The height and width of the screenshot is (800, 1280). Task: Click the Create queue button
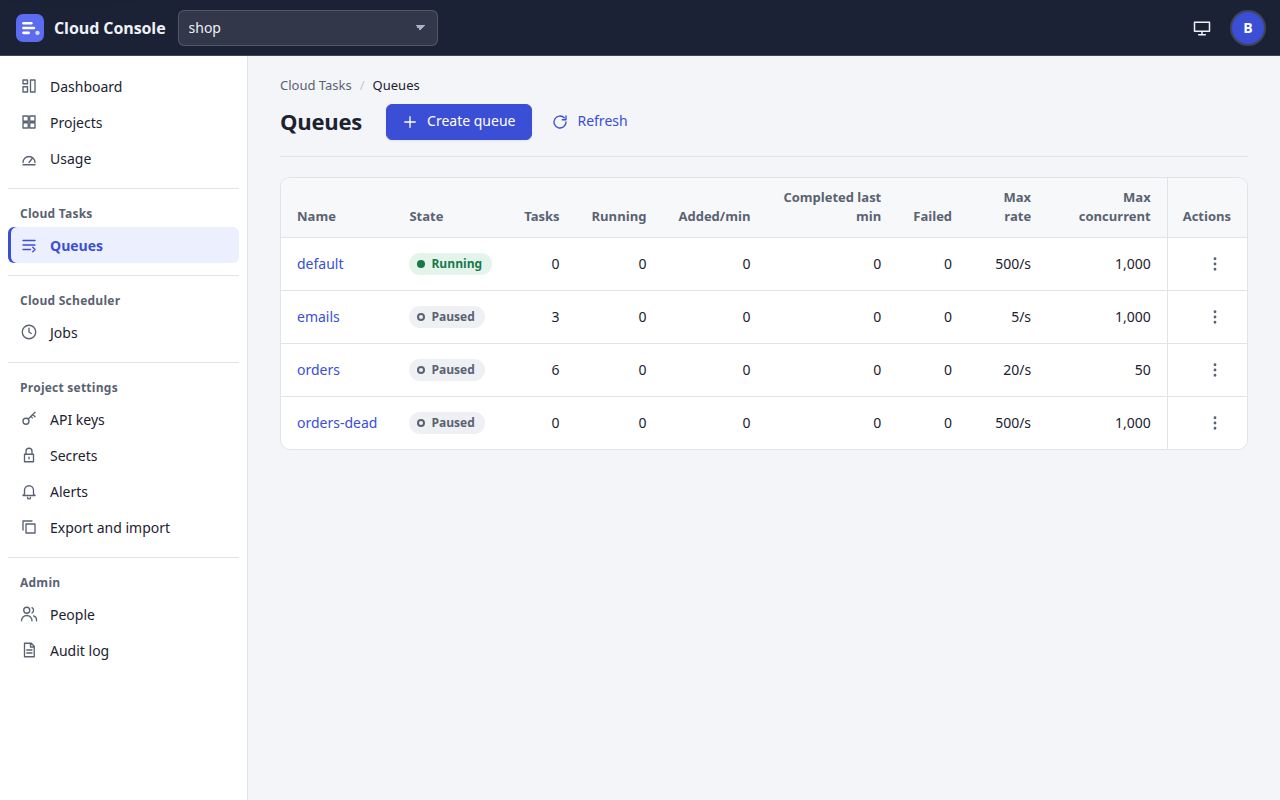coord(459,122)
